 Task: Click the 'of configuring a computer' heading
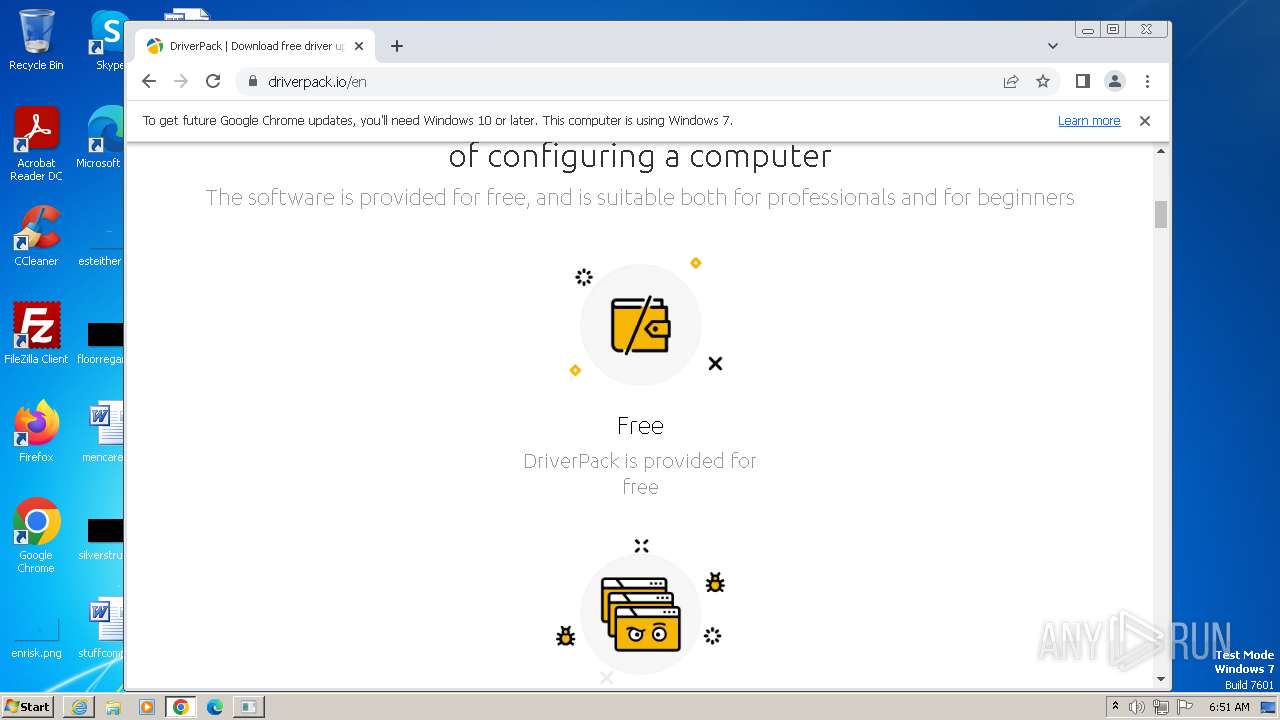tap(640, 156)
